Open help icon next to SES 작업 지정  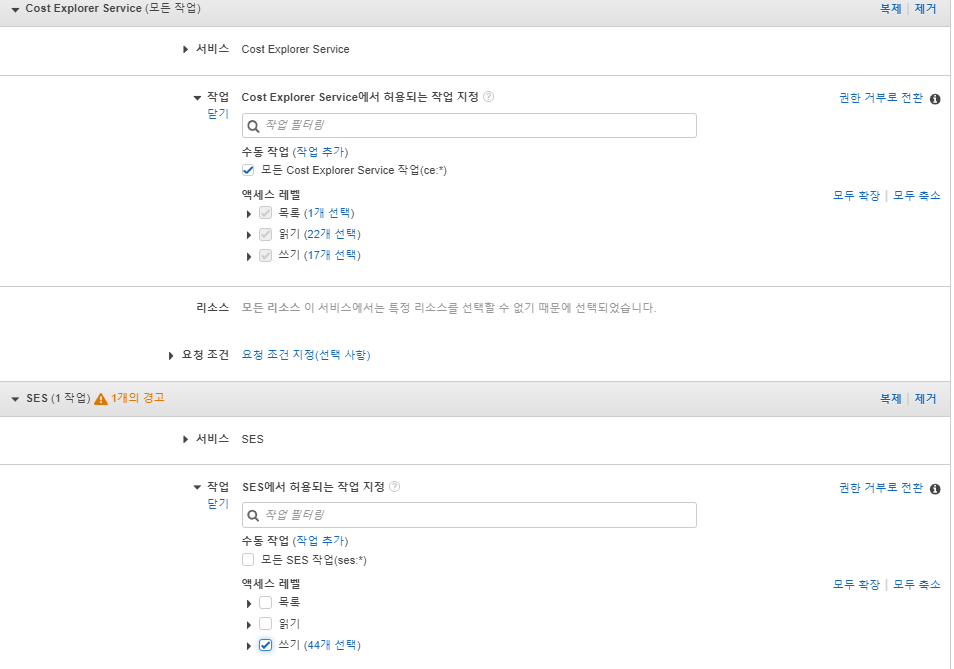[394, 487]
